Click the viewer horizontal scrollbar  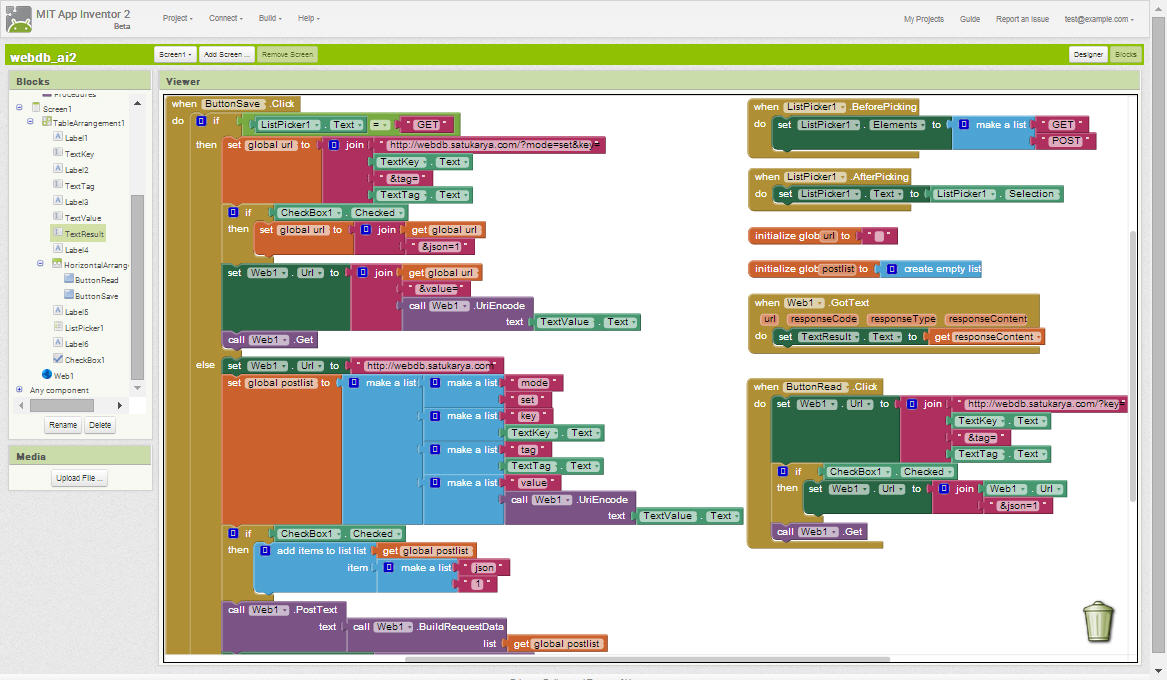648,658
